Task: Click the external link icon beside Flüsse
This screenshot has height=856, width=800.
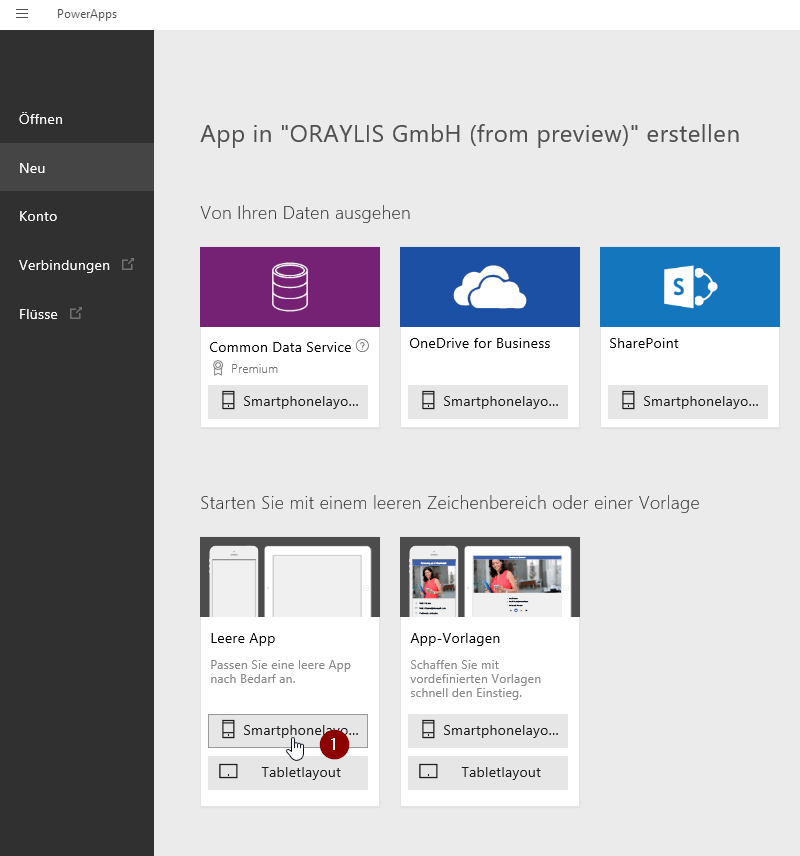Action: [x=75, y=313]
